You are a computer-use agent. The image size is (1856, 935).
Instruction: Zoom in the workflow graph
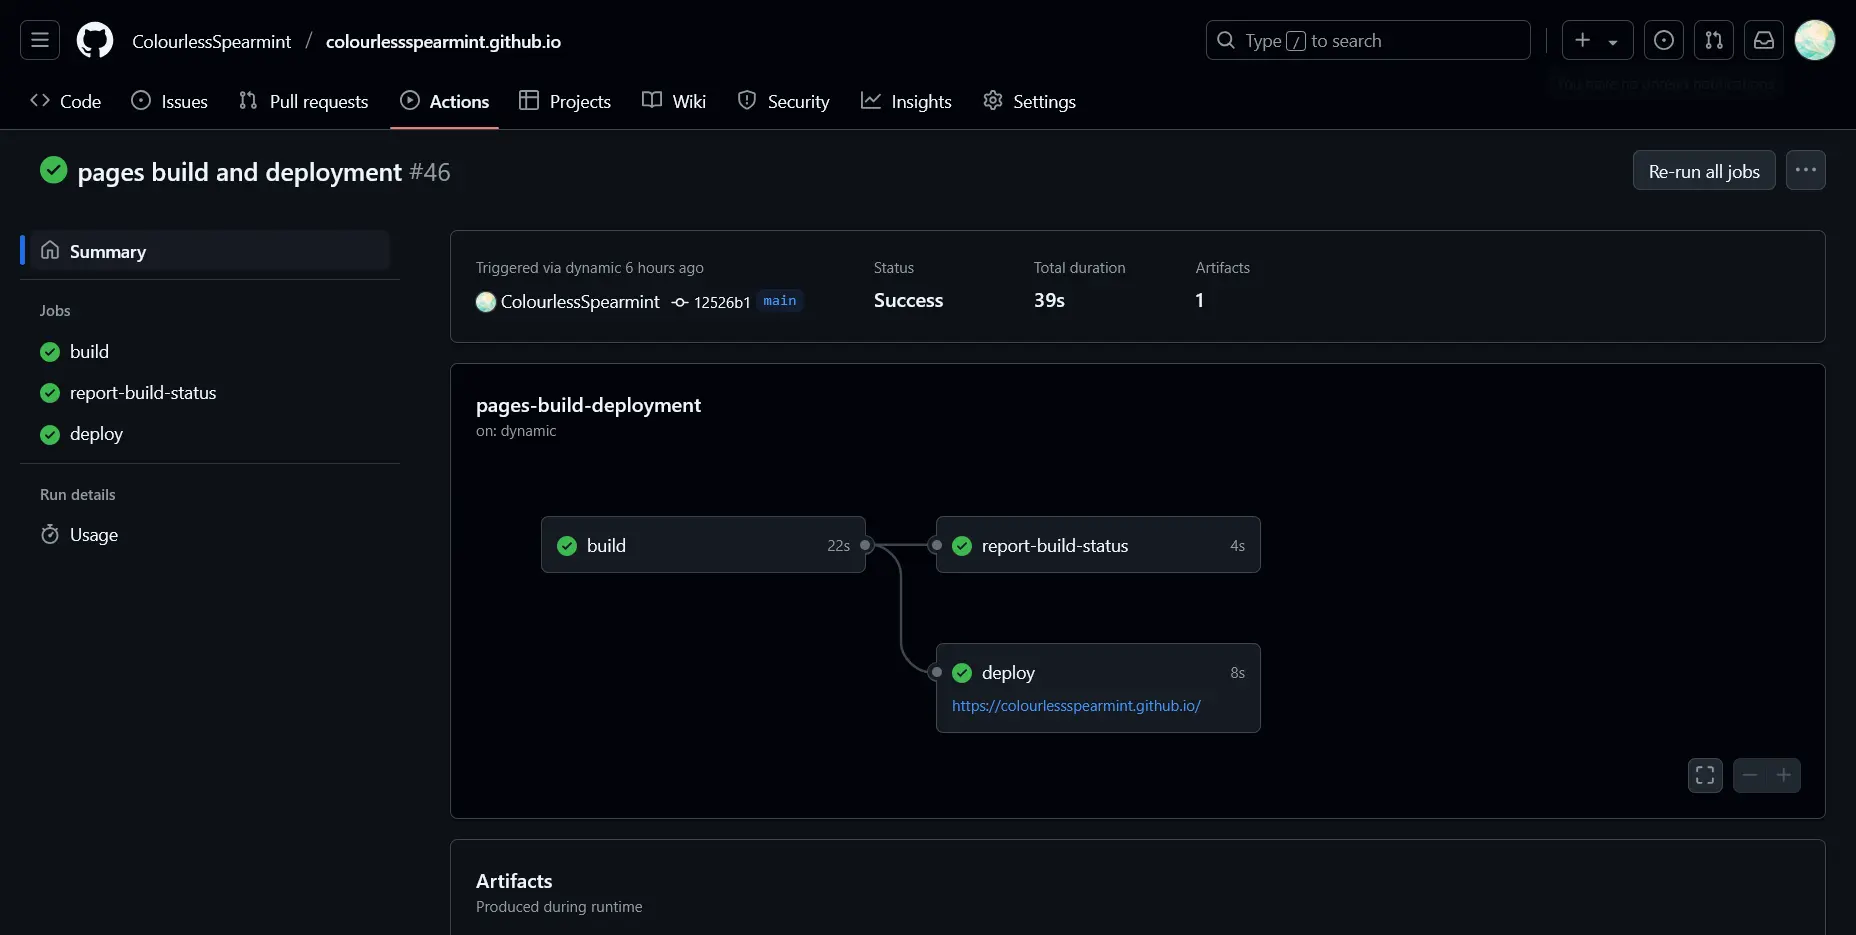coord(1784,775)
